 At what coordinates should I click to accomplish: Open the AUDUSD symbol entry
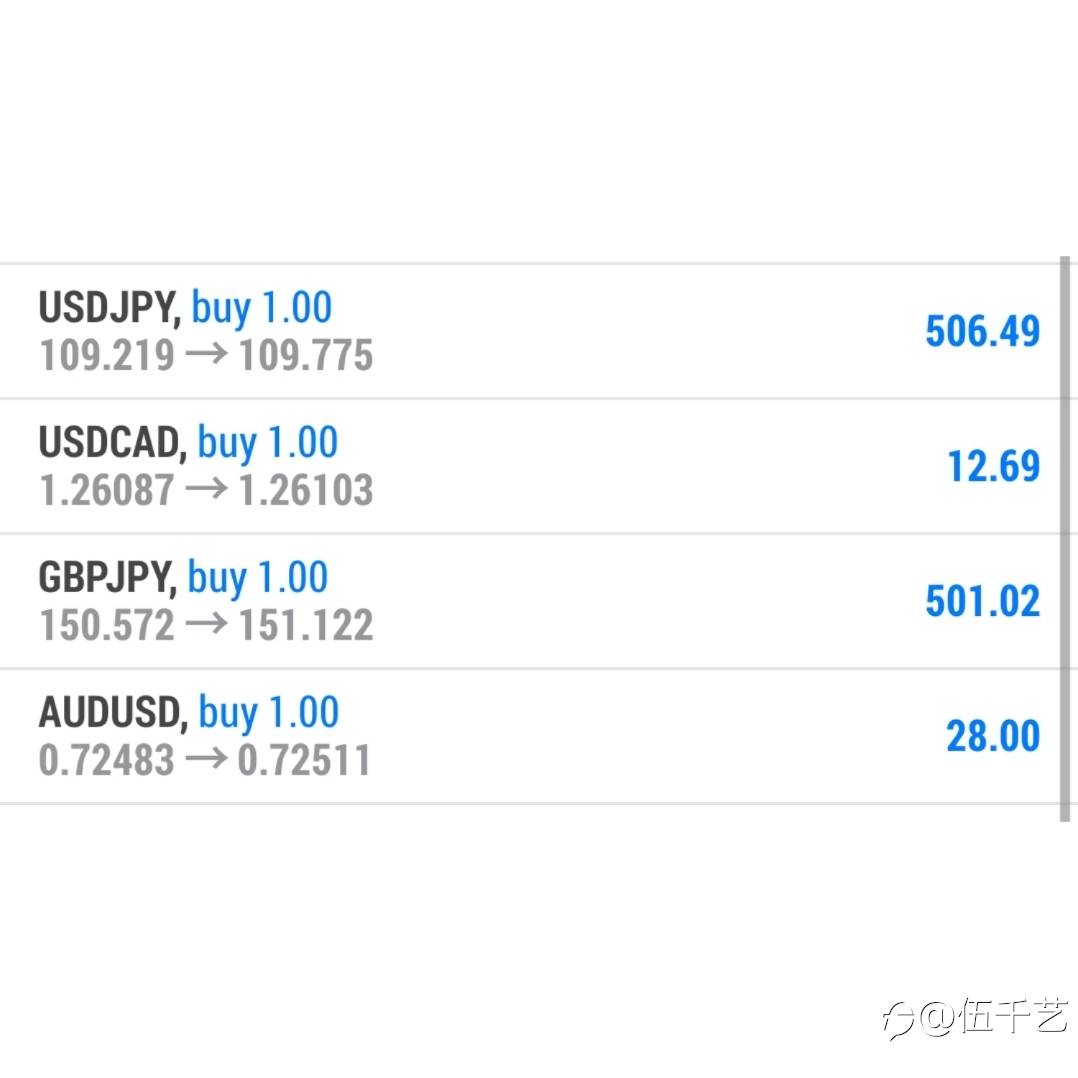pos(112,713)
